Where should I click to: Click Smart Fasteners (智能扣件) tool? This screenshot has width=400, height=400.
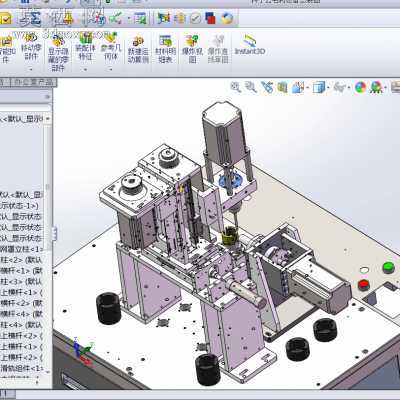click(6, 48)
